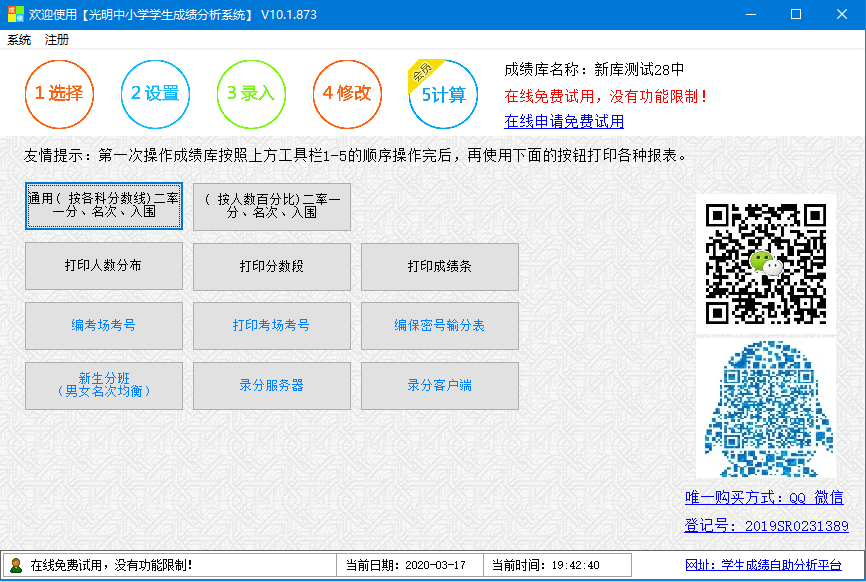Open the '2 设置' circular step icon

click(x=155, y=94)
